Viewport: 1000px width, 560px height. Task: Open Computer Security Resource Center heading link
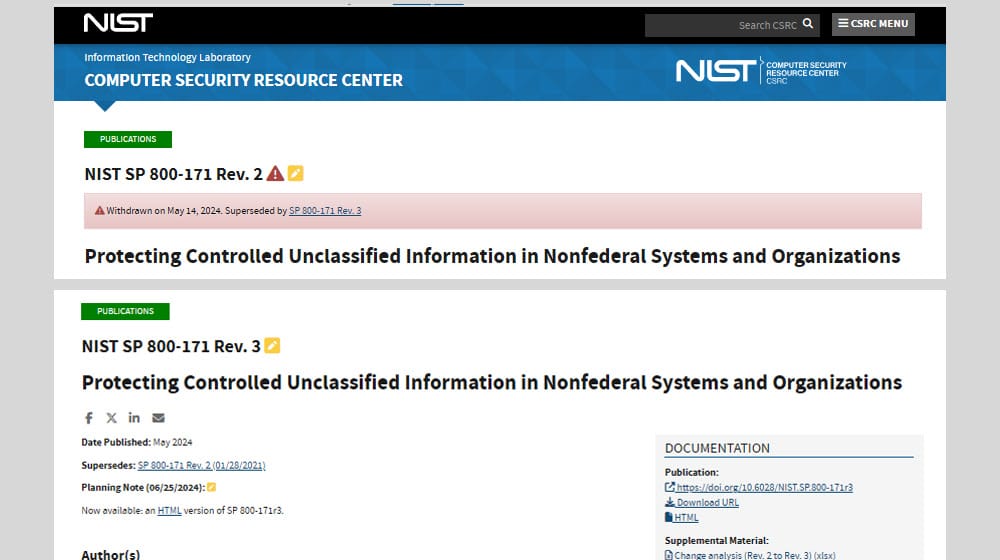[243, 80]
